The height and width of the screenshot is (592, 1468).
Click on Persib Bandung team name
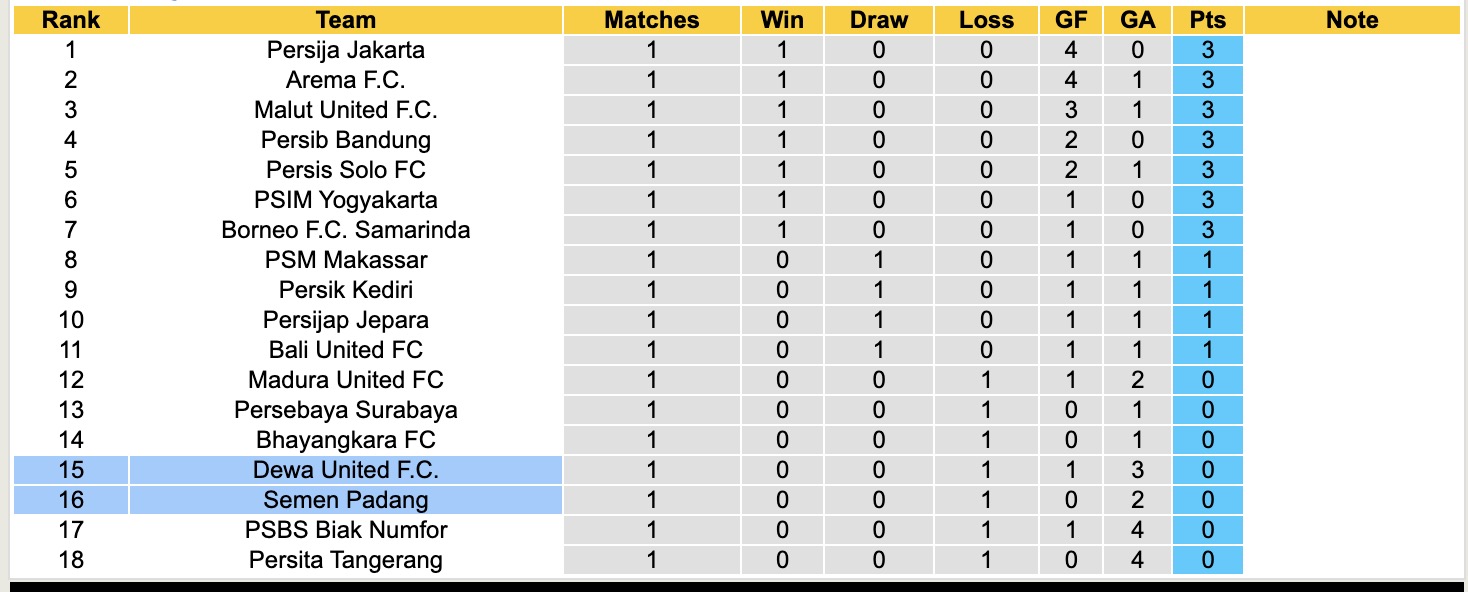click(345, 140)
